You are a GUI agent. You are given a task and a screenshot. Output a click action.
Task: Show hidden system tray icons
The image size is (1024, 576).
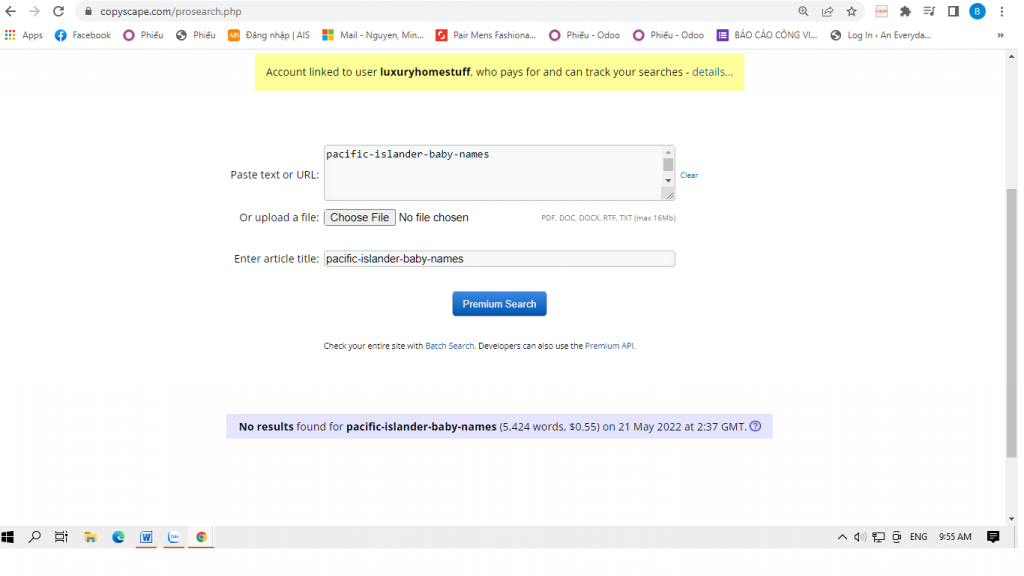(842, 537)
